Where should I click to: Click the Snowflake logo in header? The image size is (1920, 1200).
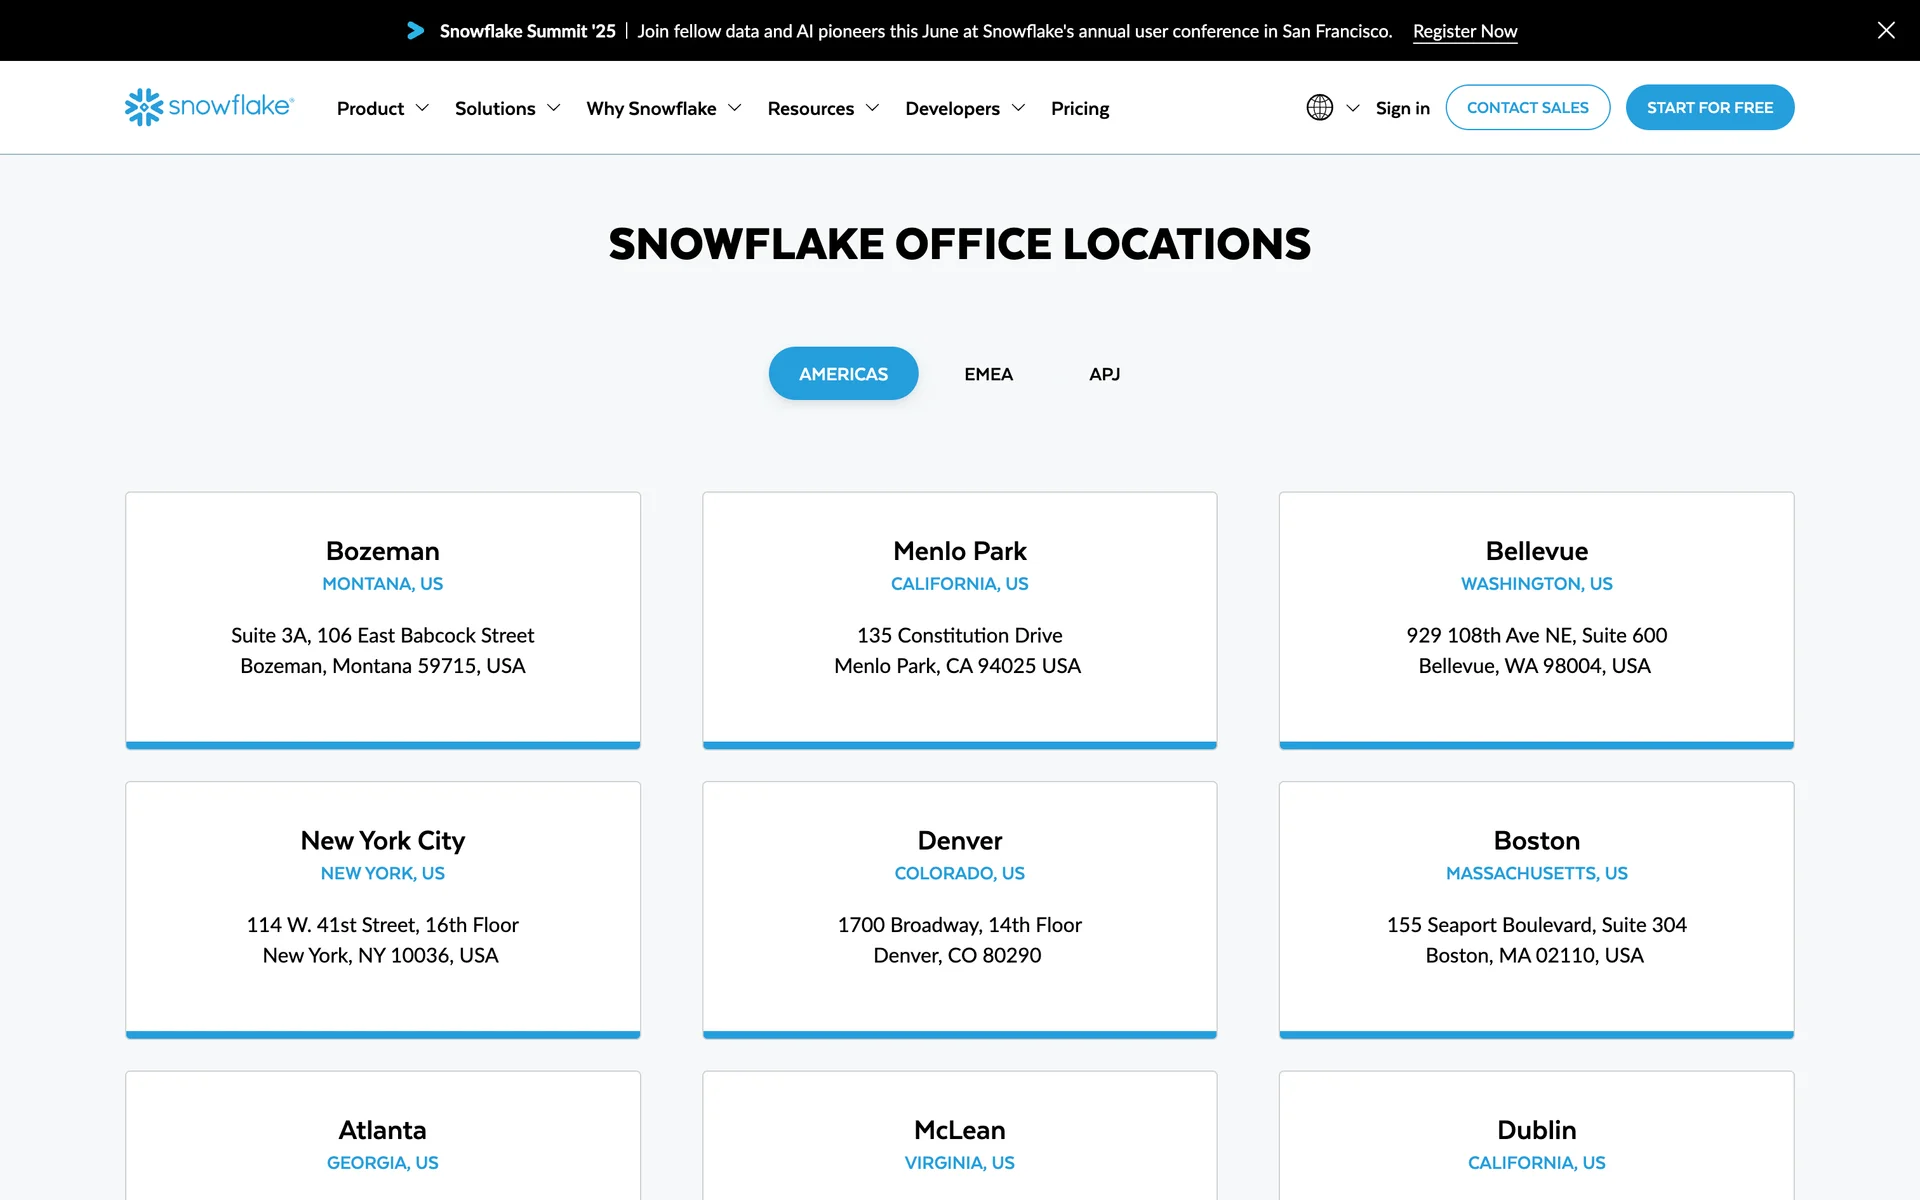[x=209, y=107]
